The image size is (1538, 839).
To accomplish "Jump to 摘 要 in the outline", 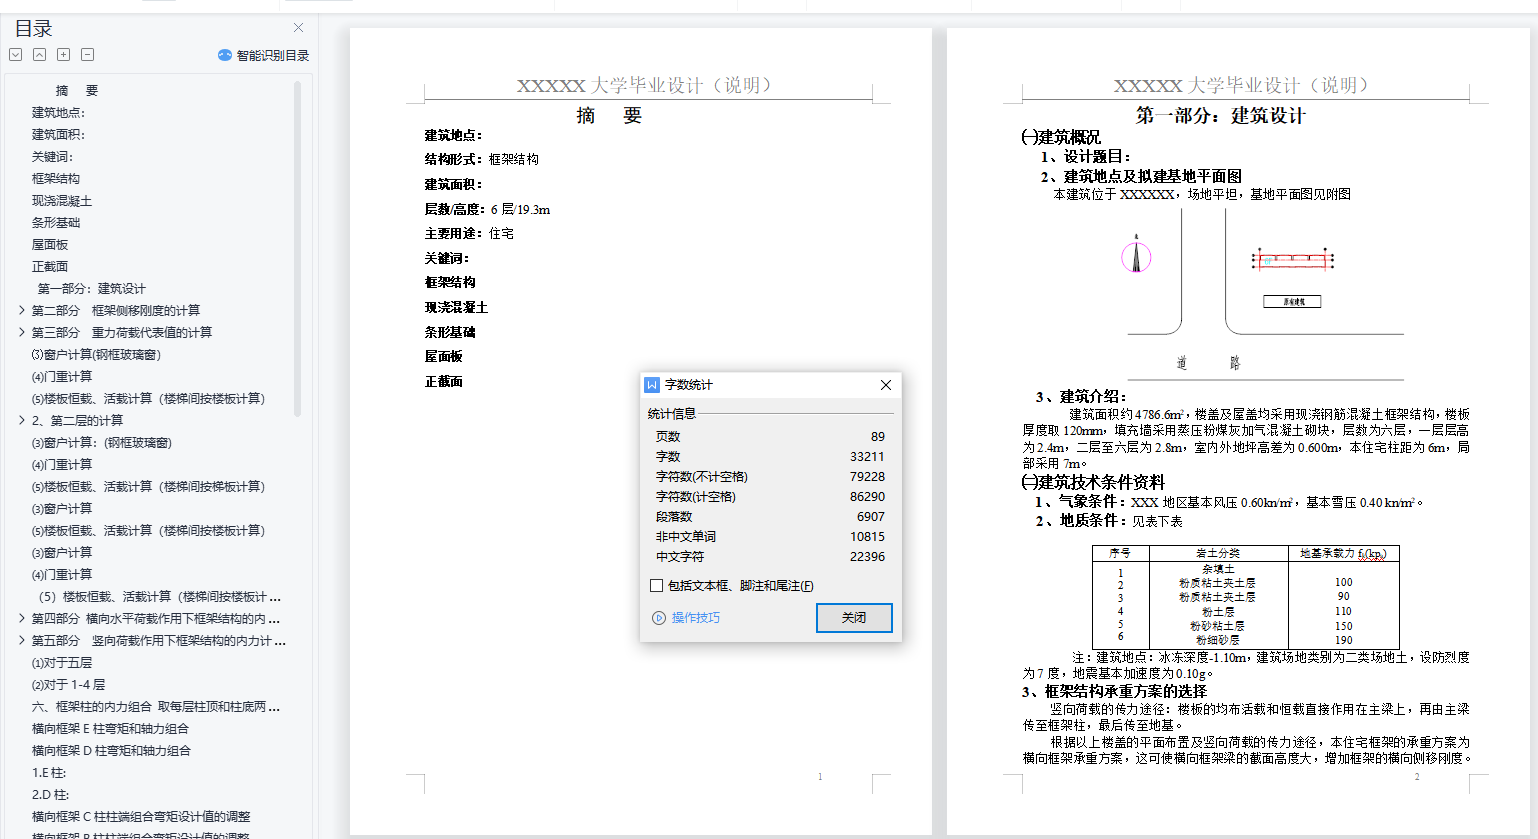I will click(x=77, y=90).
